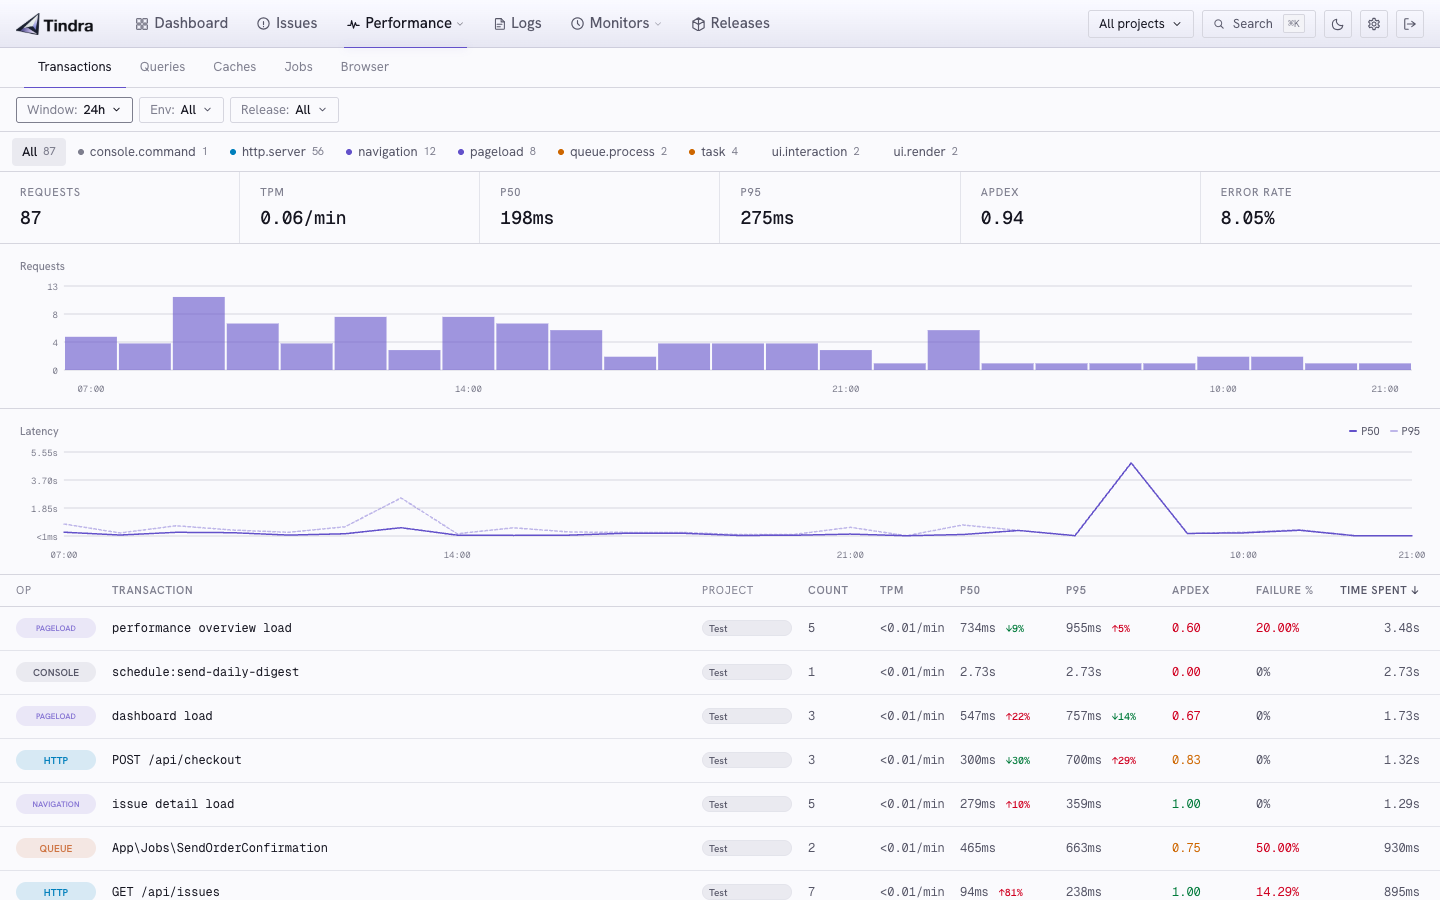This screenshot has height=900, width=1440.
Task: Open settings gear icon
Action: 1374,24
